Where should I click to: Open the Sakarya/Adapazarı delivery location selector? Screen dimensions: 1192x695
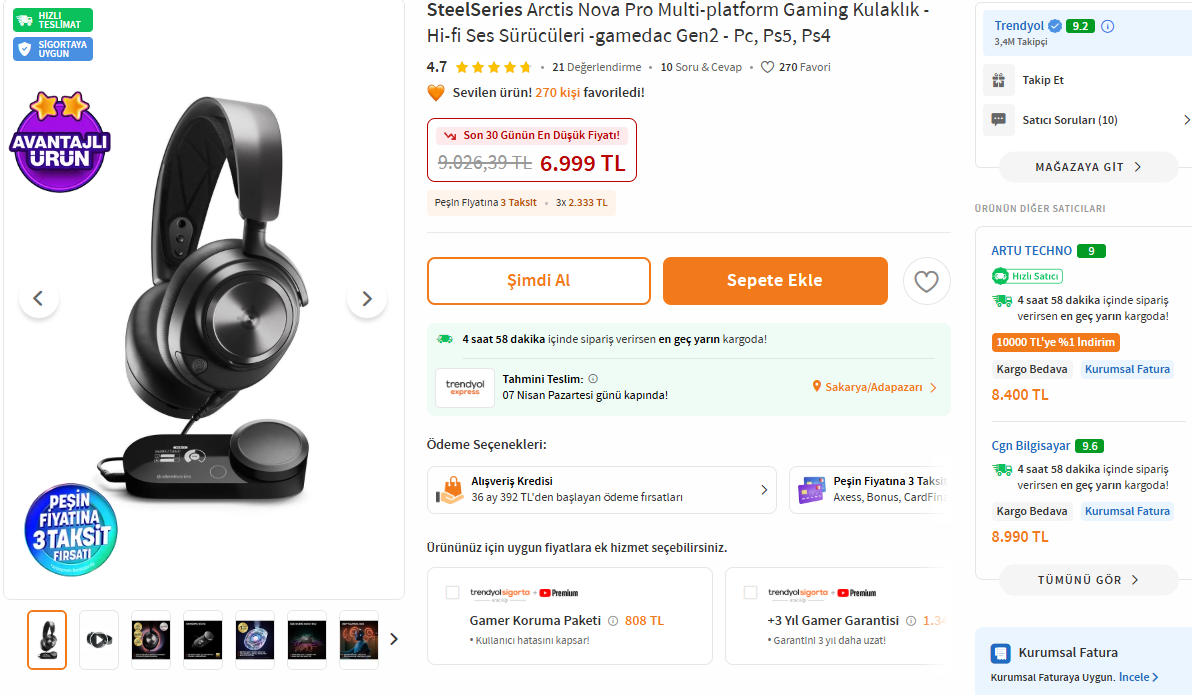(x=875, y=387)
